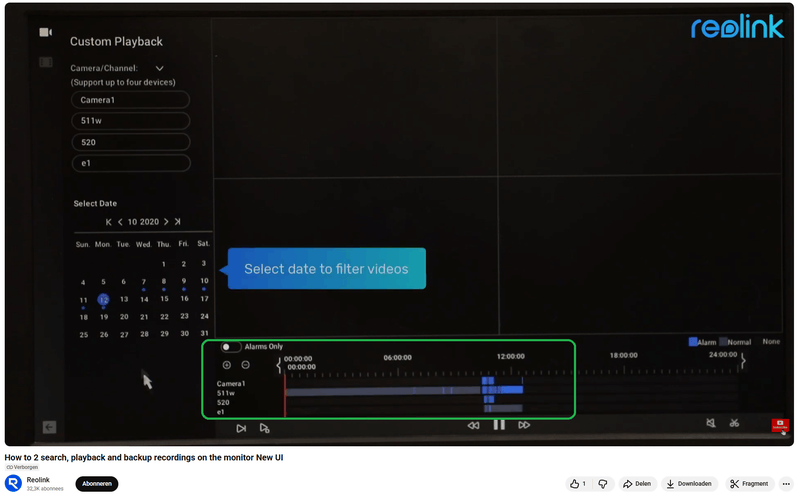Go to next month in calendar

coord(166,222)
